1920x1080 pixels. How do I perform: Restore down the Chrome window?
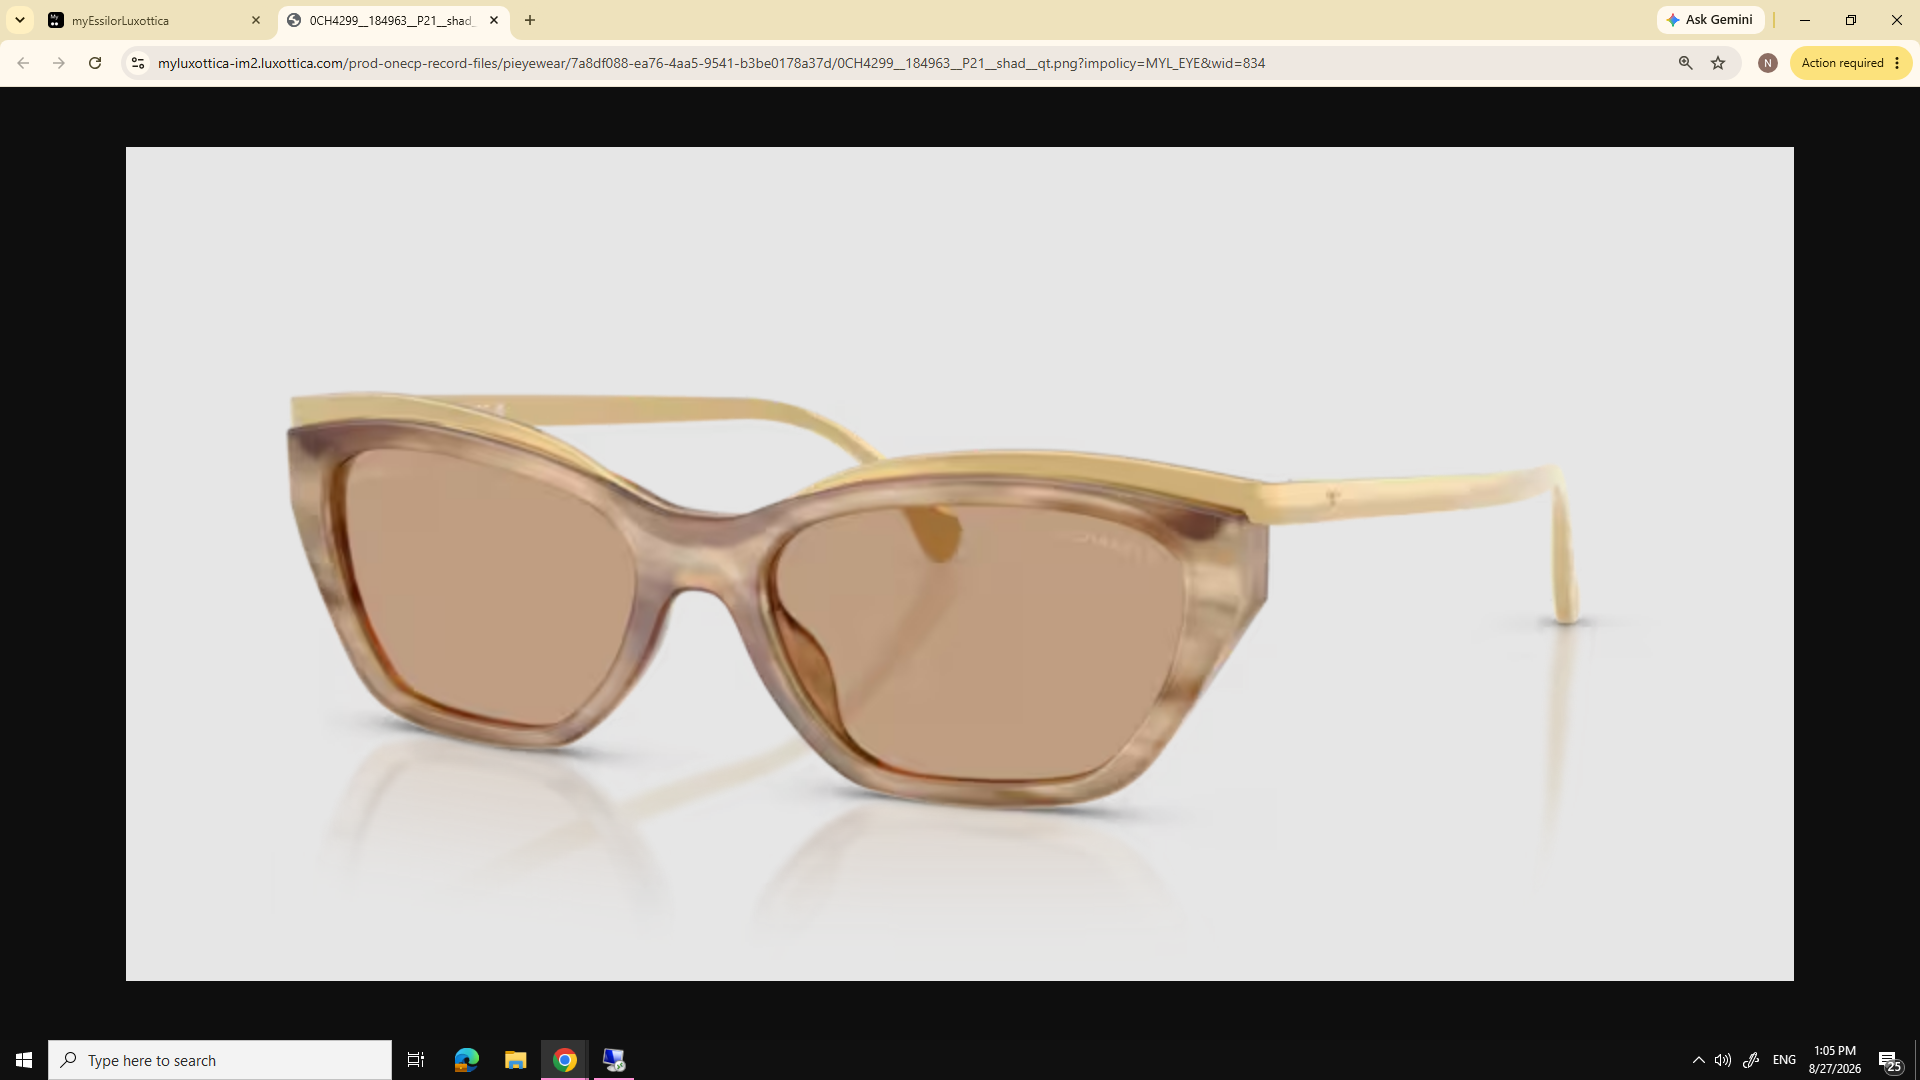click(1851, 20)
